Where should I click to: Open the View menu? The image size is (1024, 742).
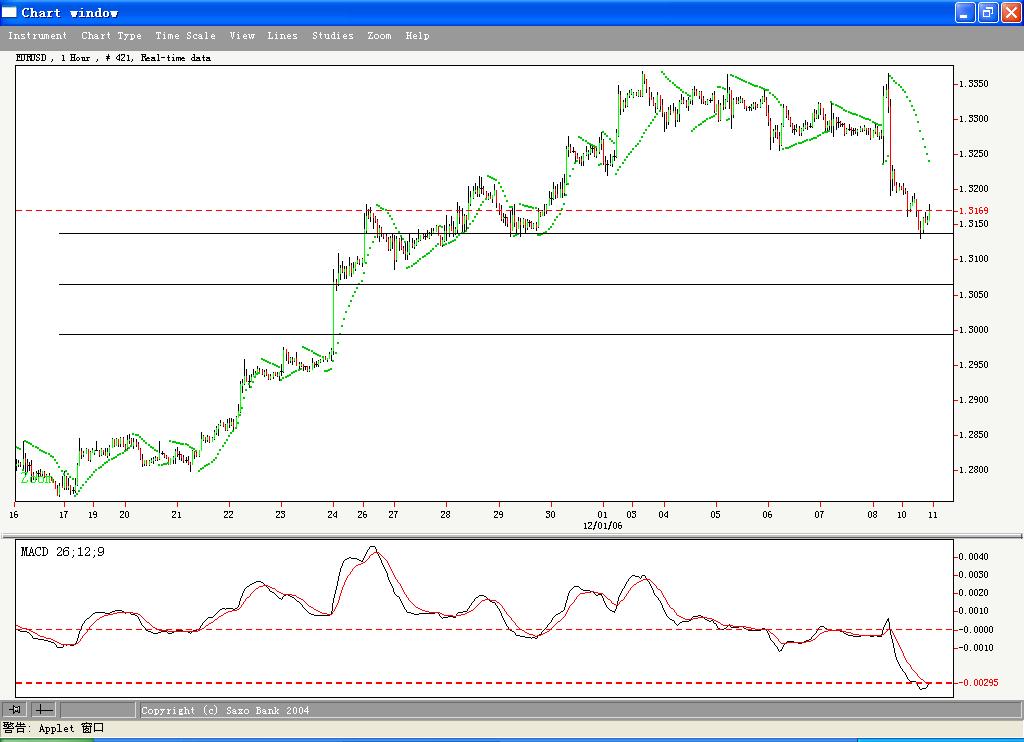coord(242,35)
